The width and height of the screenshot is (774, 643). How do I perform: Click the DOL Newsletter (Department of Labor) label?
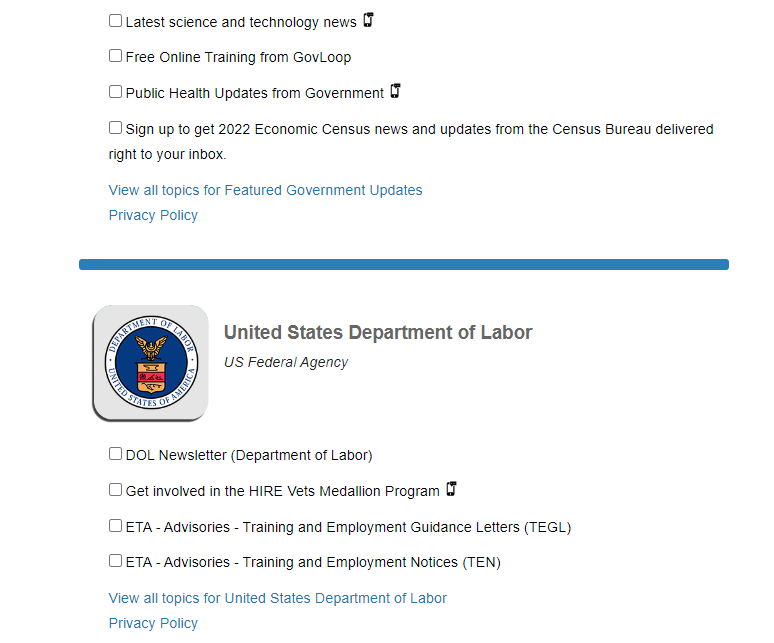point(249,455)
